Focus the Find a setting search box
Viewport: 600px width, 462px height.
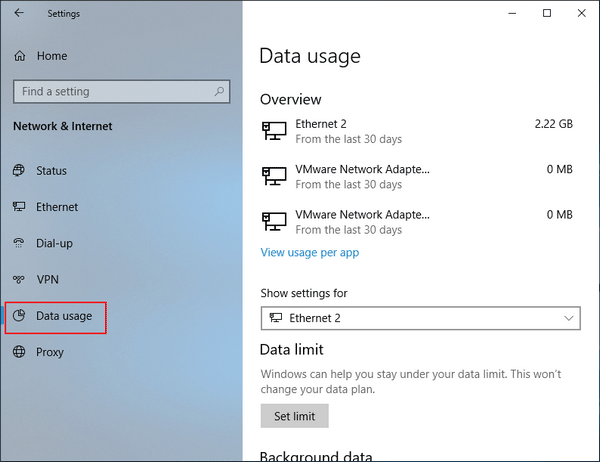(x=122, y=91)
